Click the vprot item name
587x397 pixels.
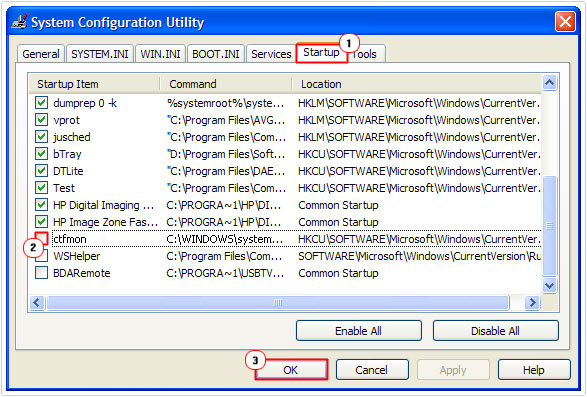pos(66,120)
